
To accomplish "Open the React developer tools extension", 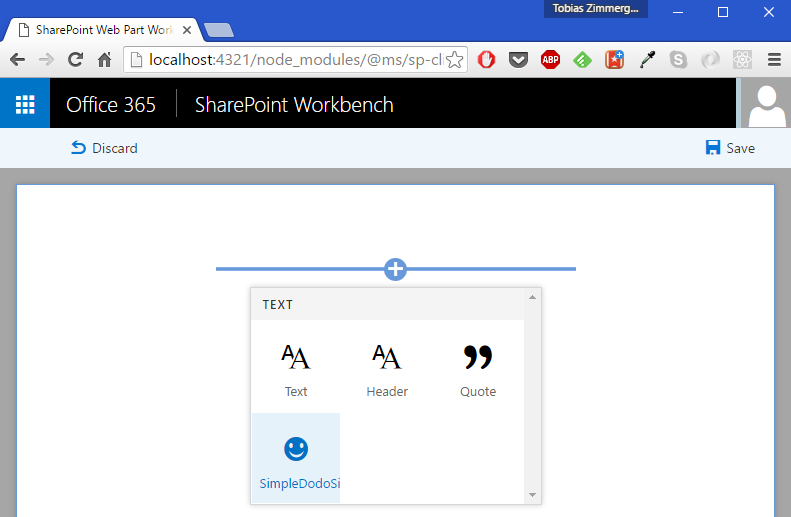I will 743,60.
